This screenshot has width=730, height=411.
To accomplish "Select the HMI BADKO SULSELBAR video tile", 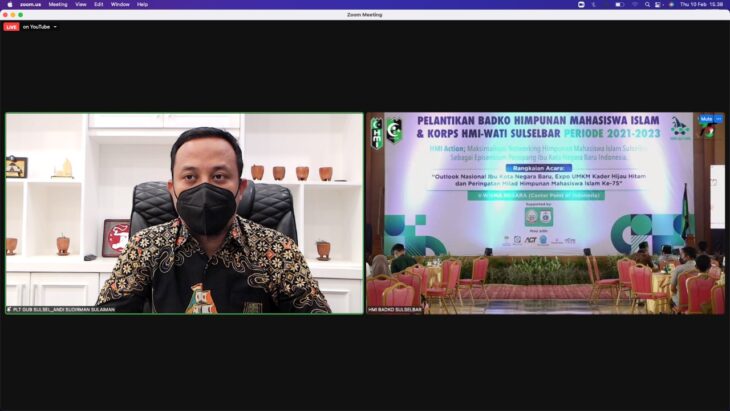I will click(x=545, y=213).
